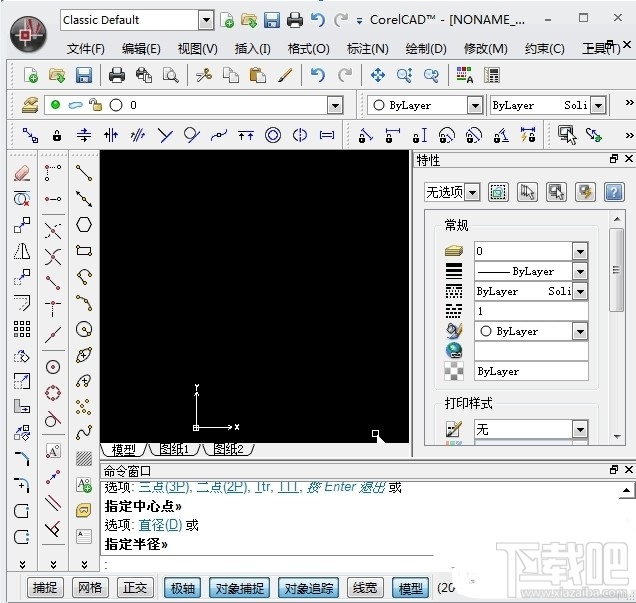Select the Erase tool in the left toolbar
Viewport: 636px width, 603px height.
[22, 173]
